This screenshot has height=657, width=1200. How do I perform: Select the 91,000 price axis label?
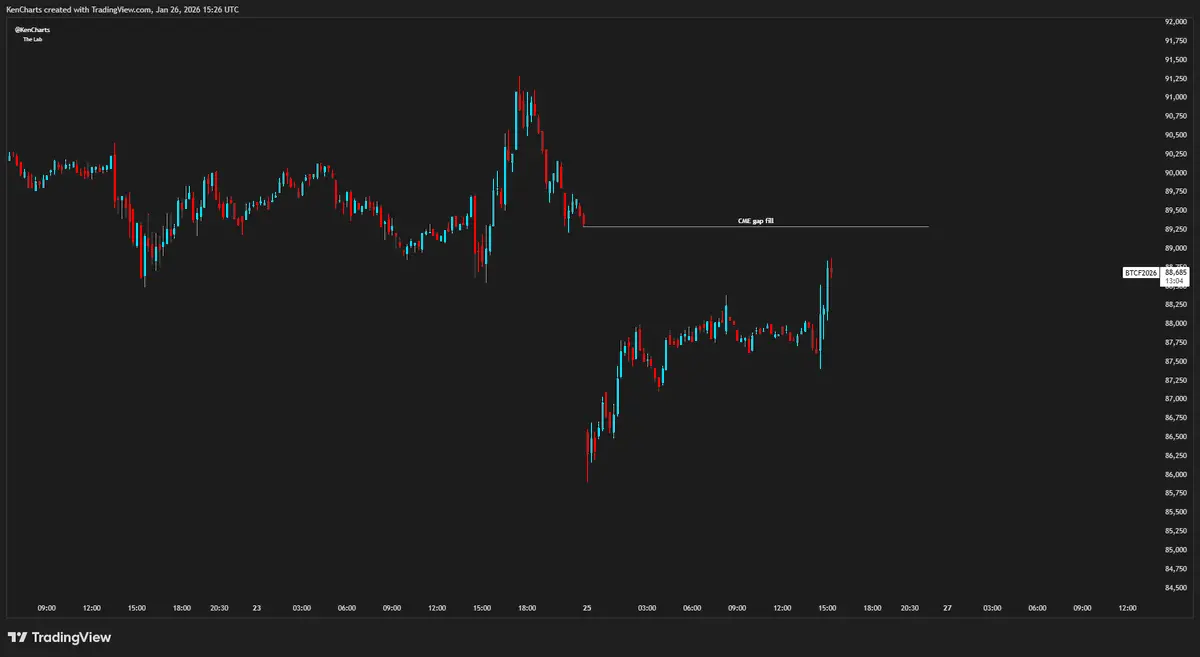click(x=1176, y=98)
